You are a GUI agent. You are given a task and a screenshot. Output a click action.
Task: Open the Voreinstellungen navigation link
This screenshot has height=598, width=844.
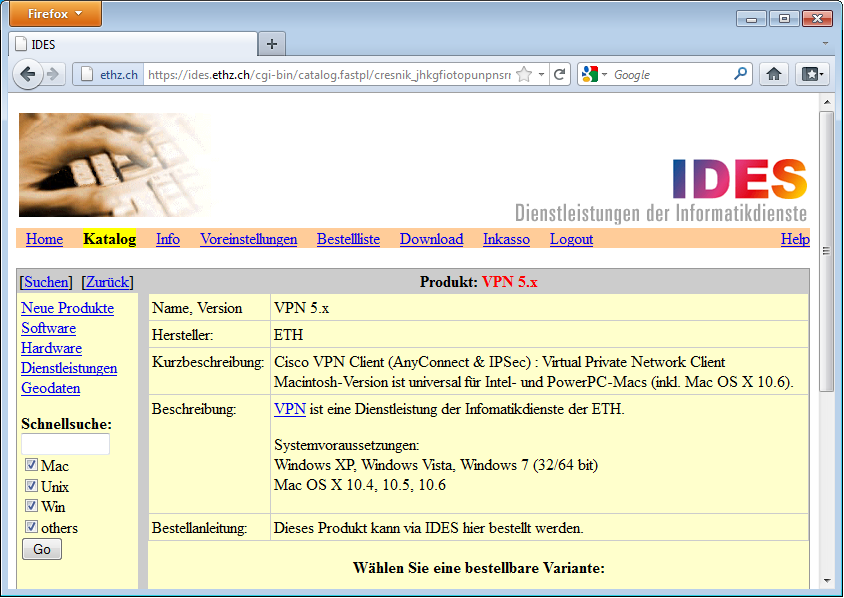tap(249, 239)
